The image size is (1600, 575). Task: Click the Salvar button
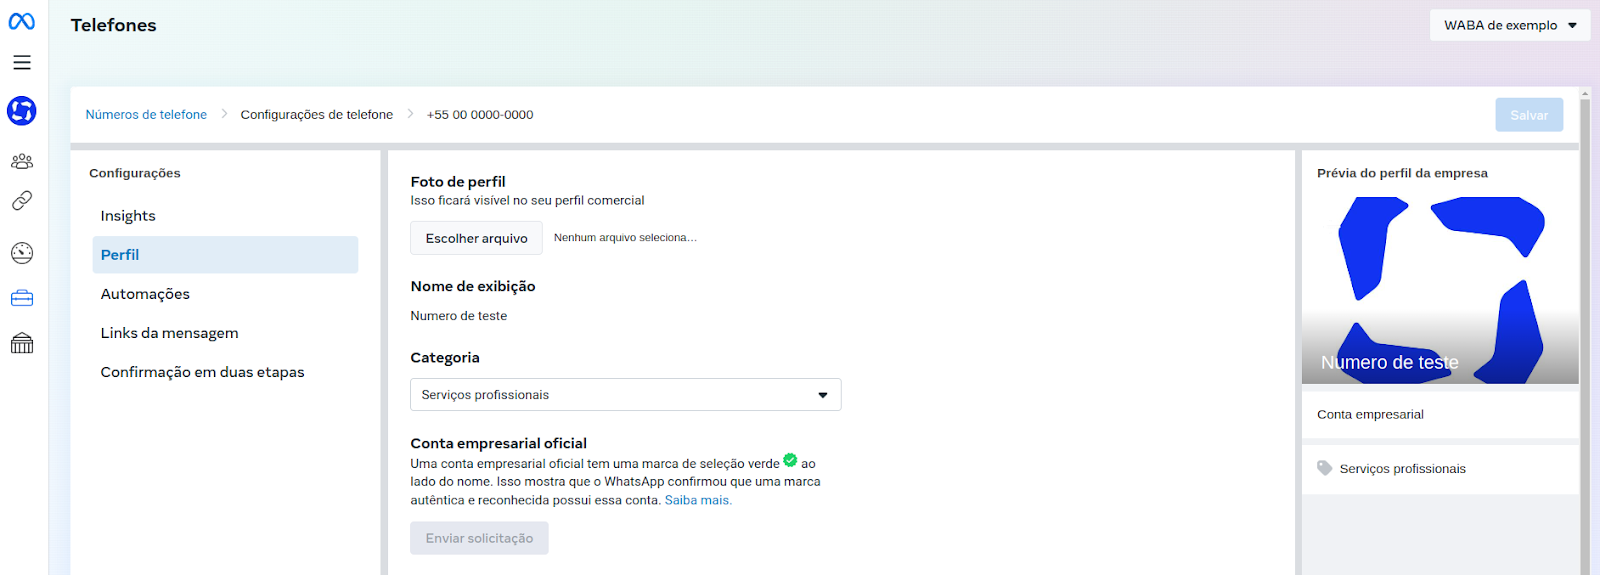(x=1529, y=115)
